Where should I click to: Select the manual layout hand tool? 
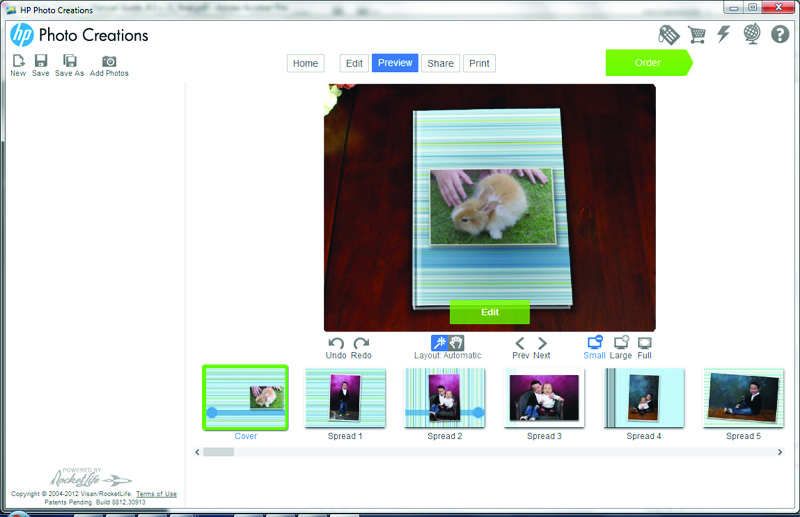point(456,342)
